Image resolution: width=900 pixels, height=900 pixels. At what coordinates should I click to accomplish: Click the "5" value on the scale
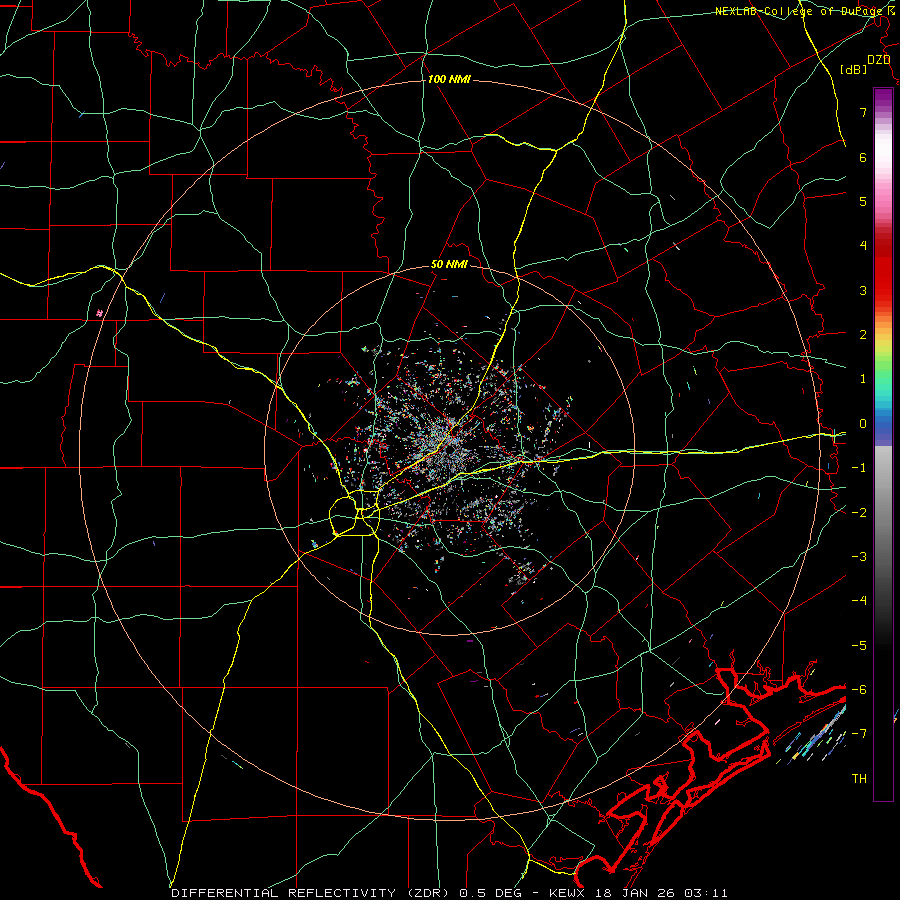pos(863,201)
